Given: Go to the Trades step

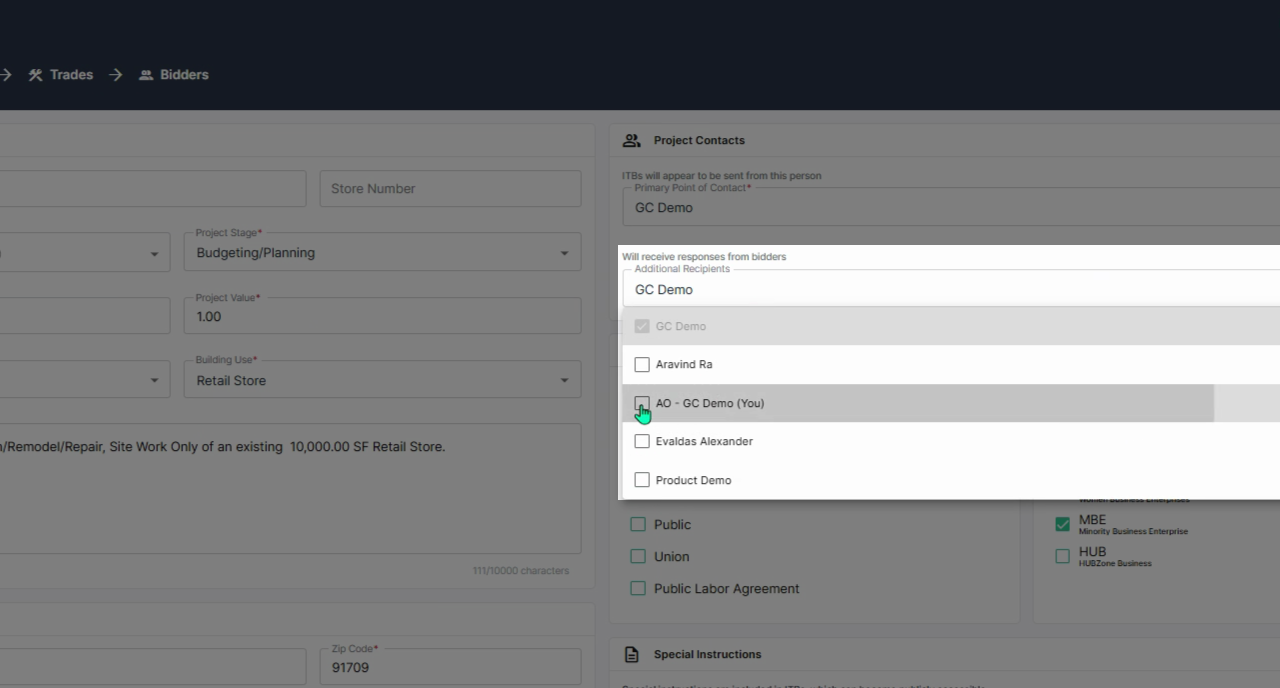Looking at the screenshot, I should click(x=71, y=75).
